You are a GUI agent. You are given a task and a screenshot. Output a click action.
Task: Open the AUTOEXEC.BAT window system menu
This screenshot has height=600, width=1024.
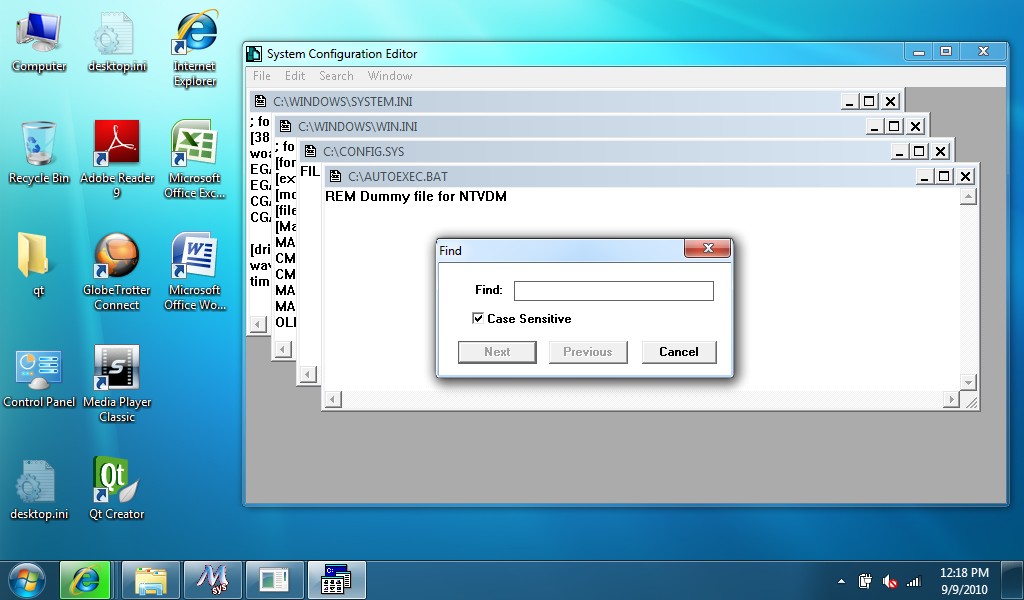334,175
